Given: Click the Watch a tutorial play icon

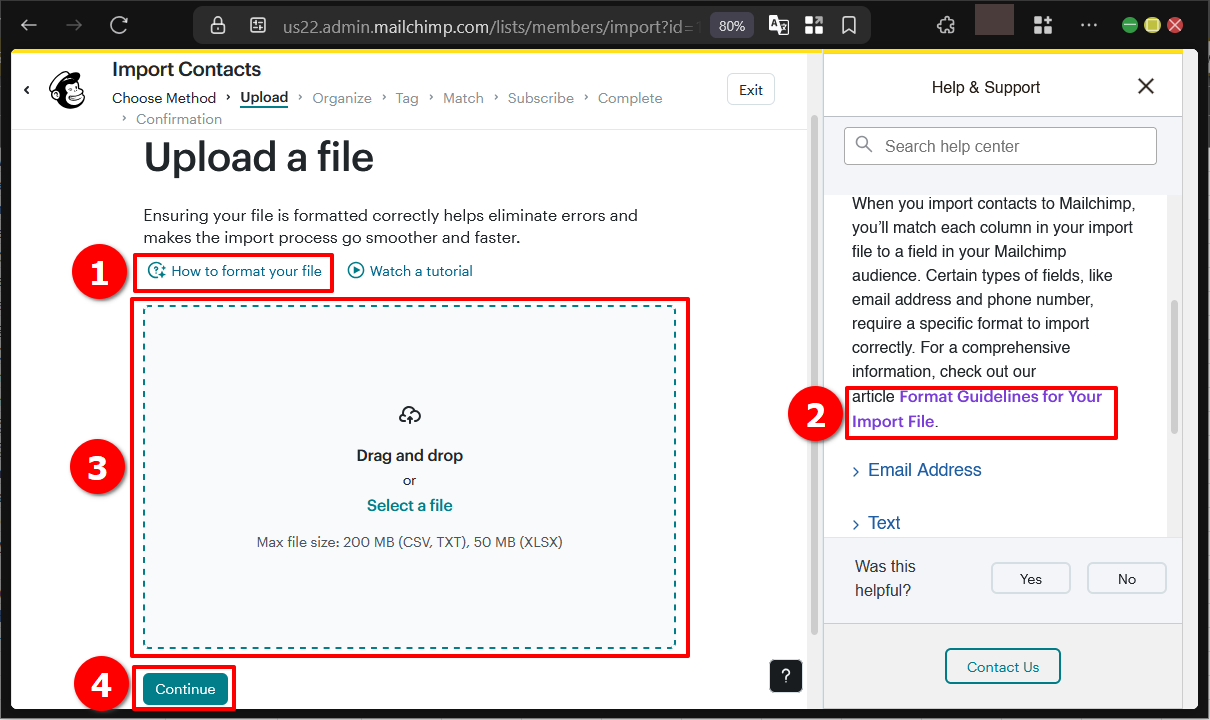Looking at the screenshot, I should click(x=356, y=270).
